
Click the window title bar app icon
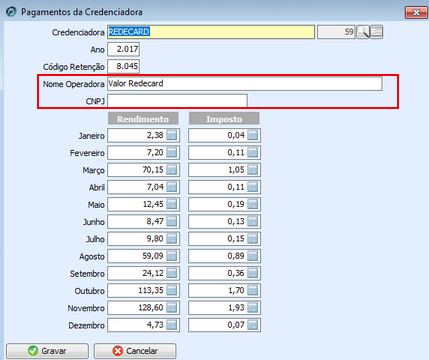point(11,12)
